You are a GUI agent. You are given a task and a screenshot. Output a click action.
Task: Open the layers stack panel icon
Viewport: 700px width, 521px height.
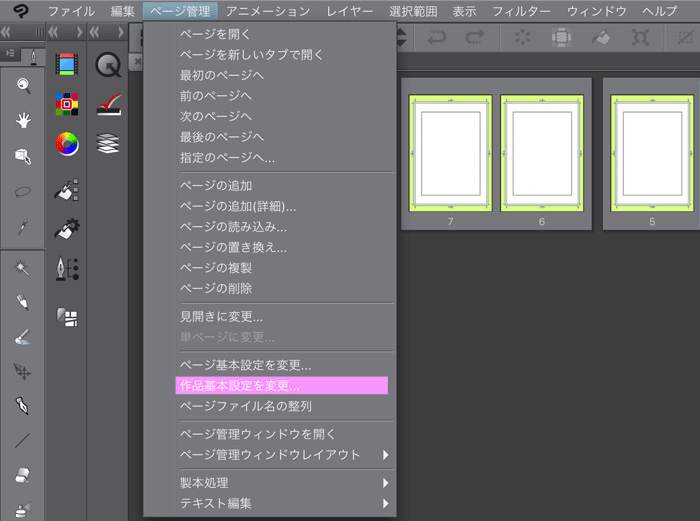(108, 143)
